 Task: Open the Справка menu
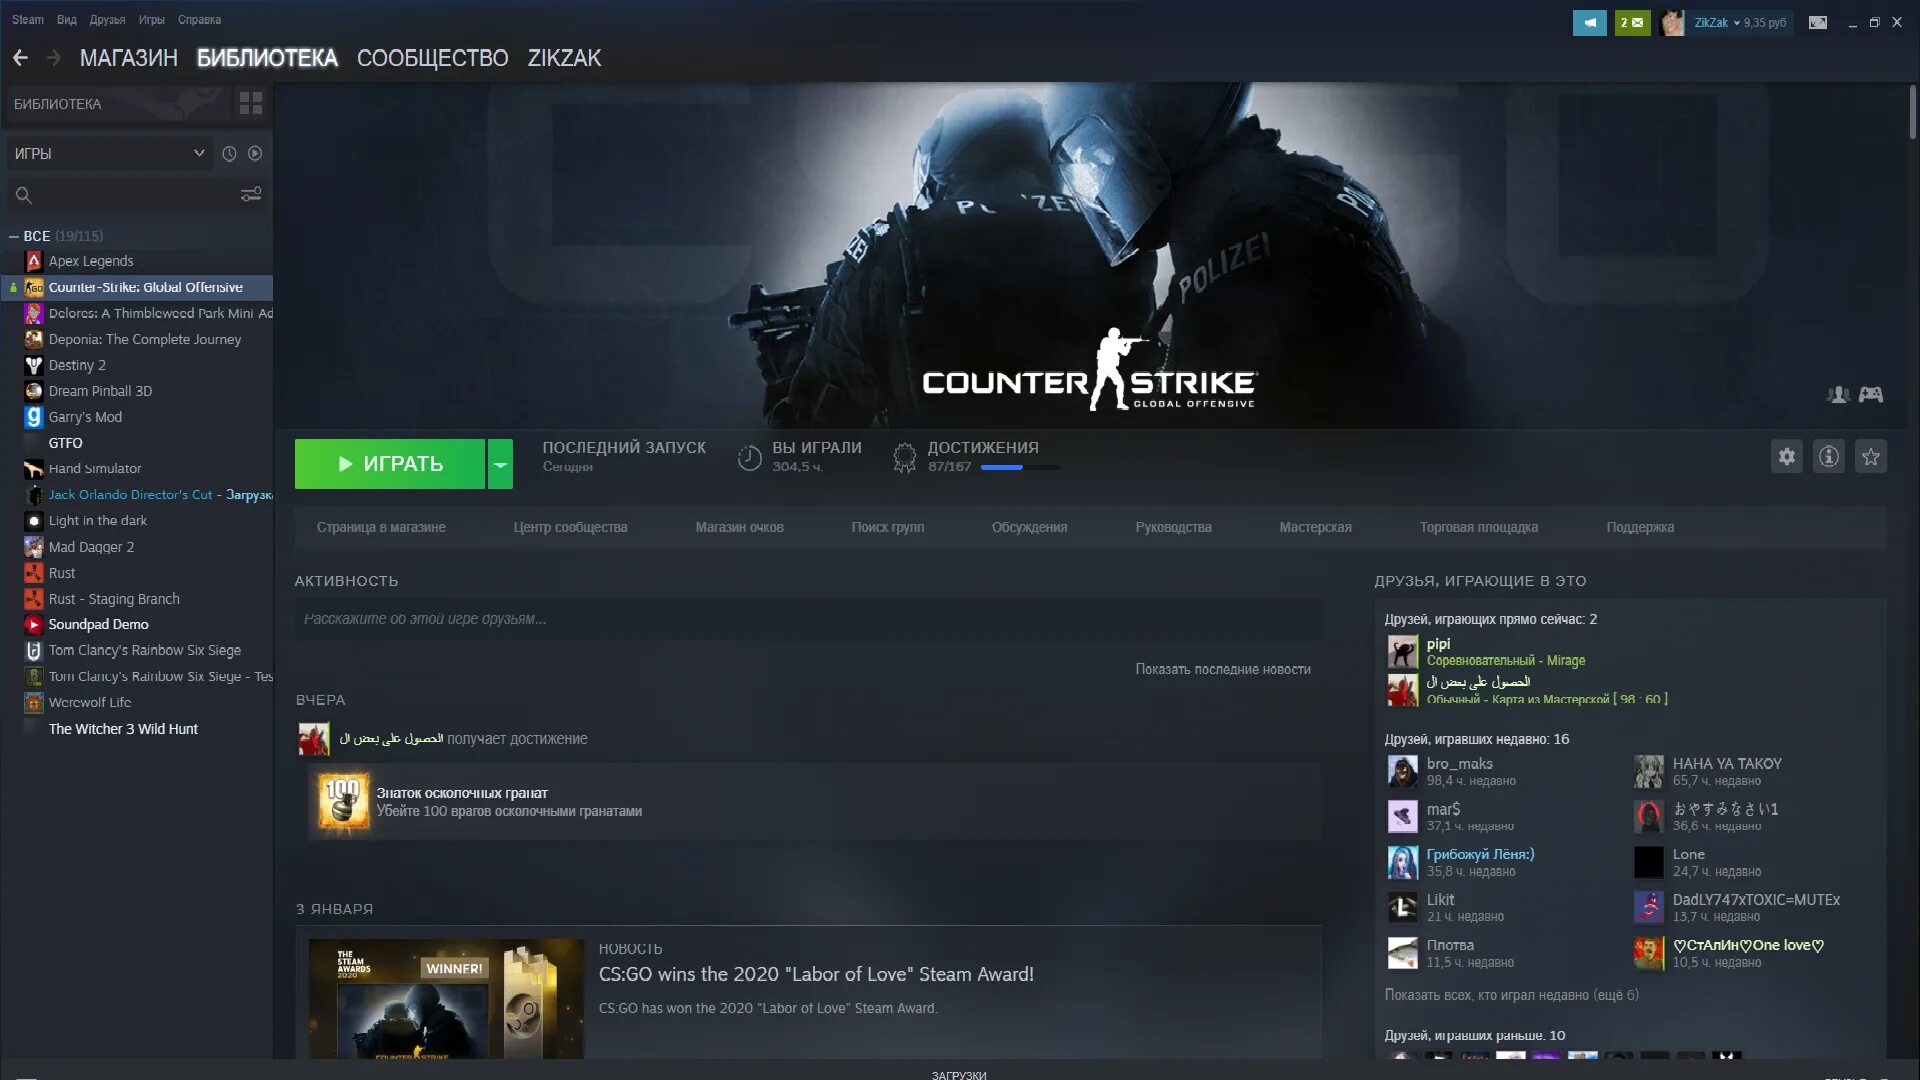(x=200, y=20)
